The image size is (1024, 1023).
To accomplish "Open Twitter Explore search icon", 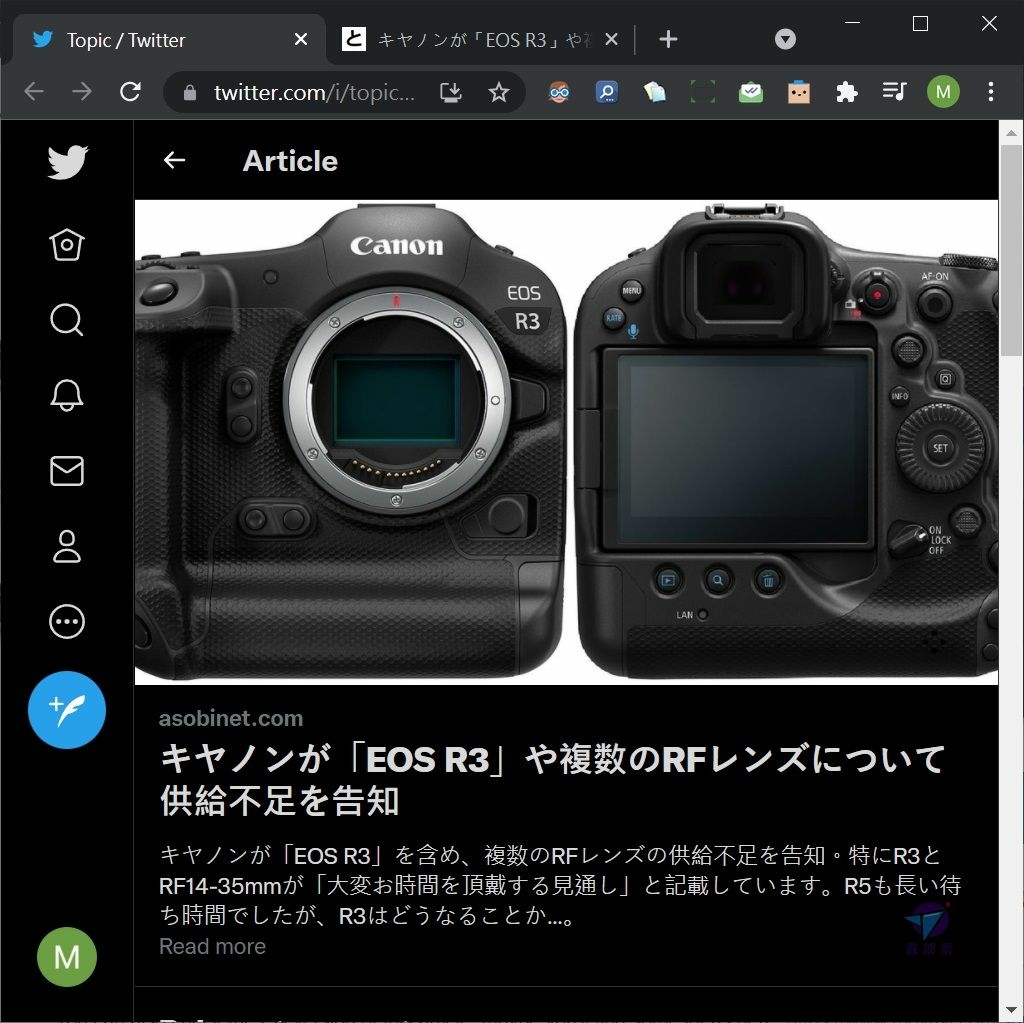I will [67, 320].
